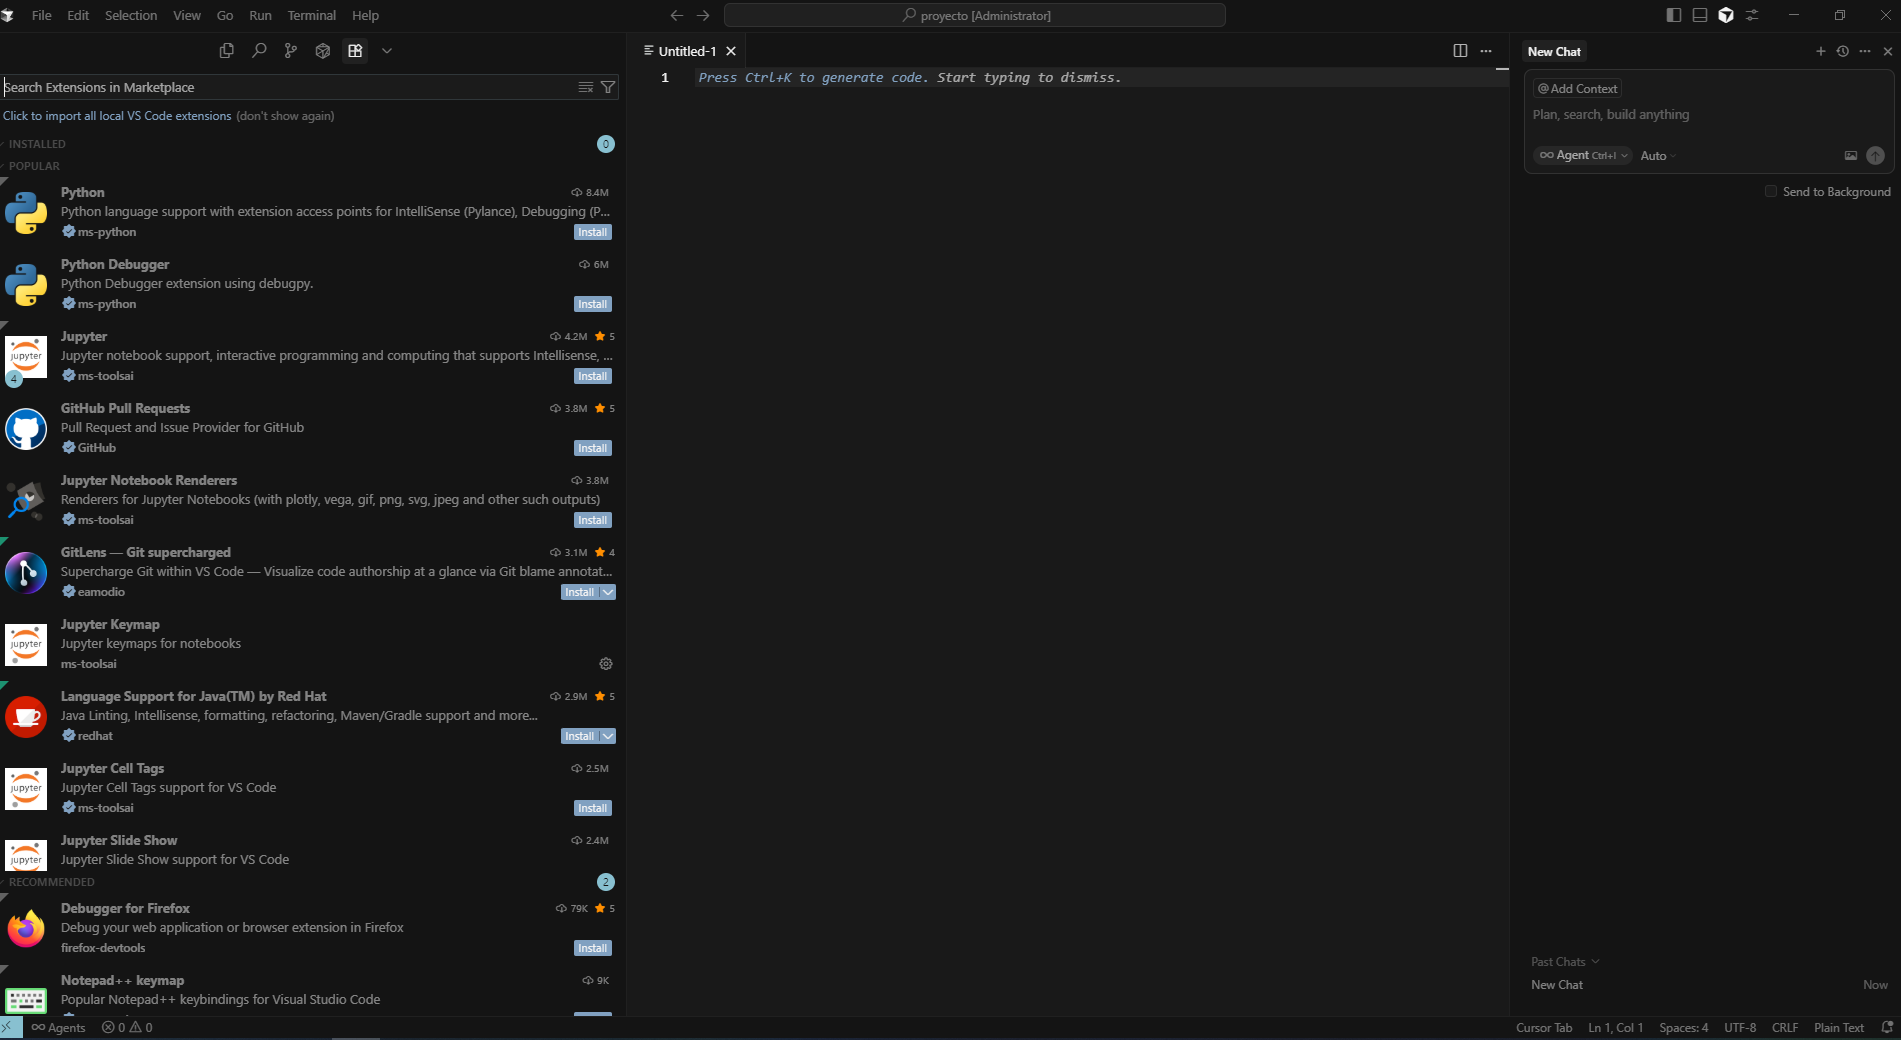Open the GitHub Pull Requests logo
1901x1040 pixels.
[26, 429]
